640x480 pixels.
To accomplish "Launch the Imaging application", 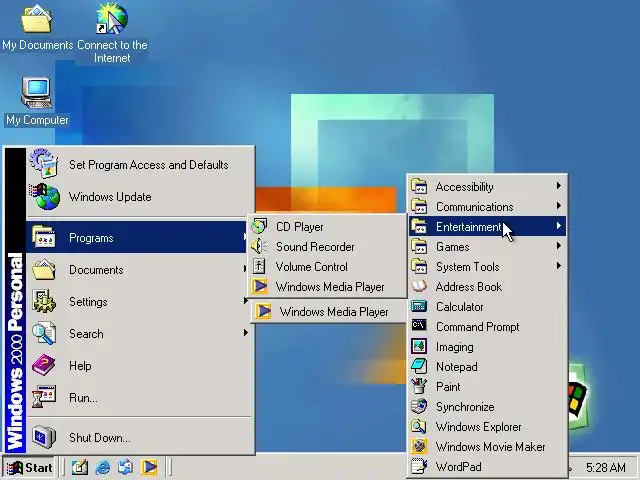I will click(487, 347).
